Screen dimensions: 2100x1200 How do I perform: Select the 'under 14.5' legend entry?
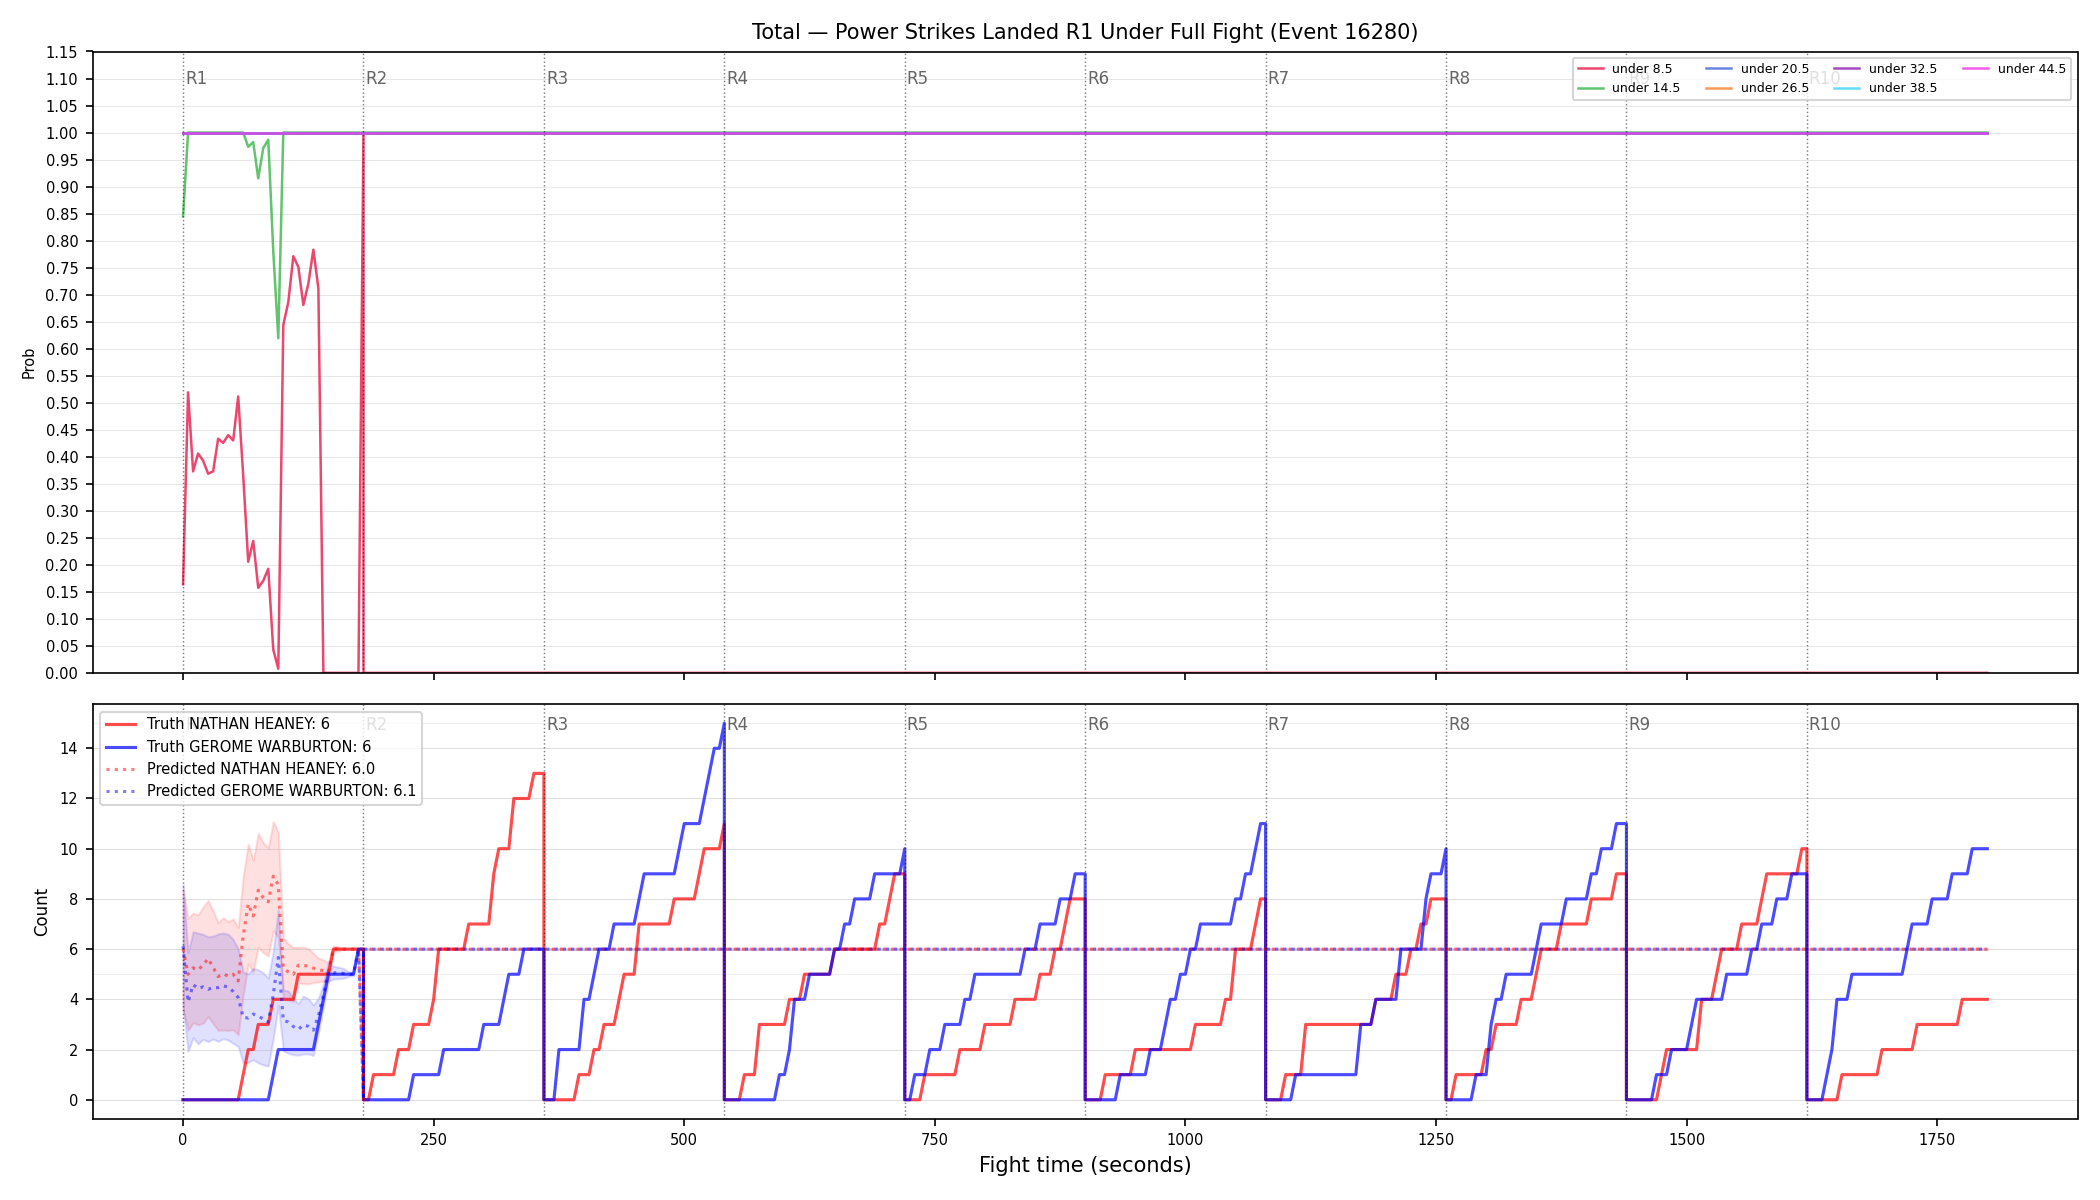point(1629,88)
